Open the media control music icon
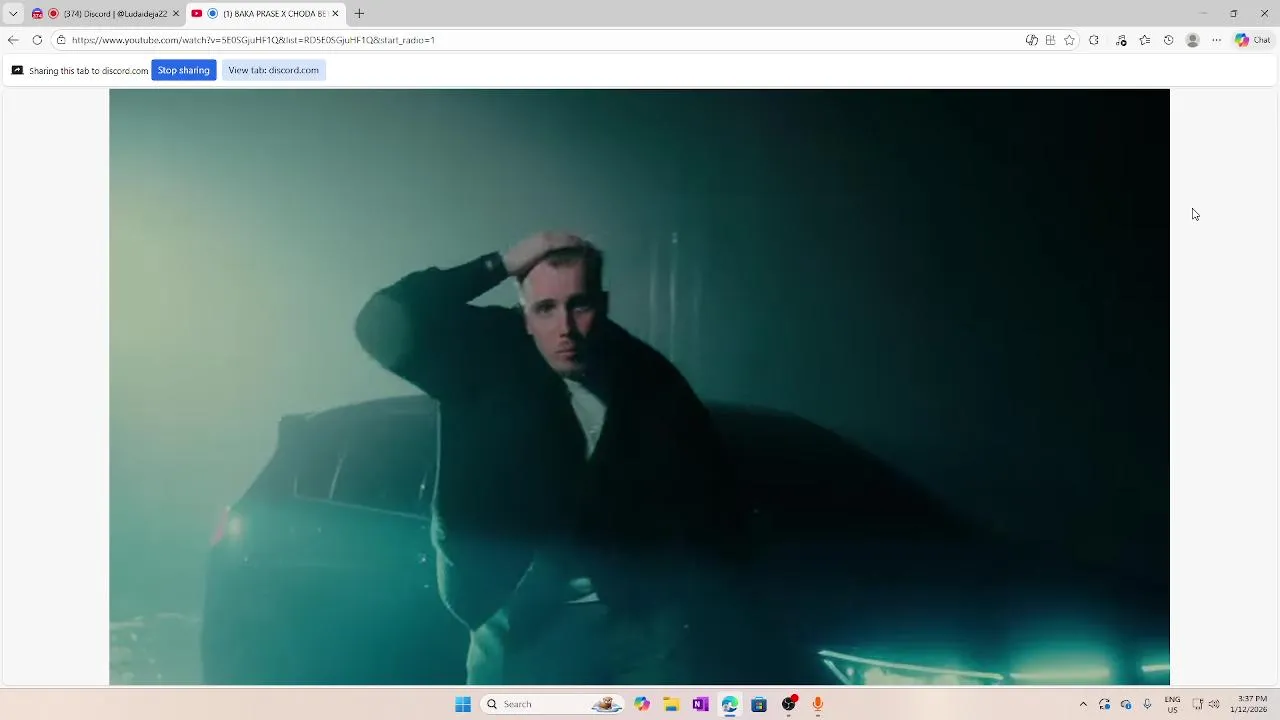 tap(1121, 40)
